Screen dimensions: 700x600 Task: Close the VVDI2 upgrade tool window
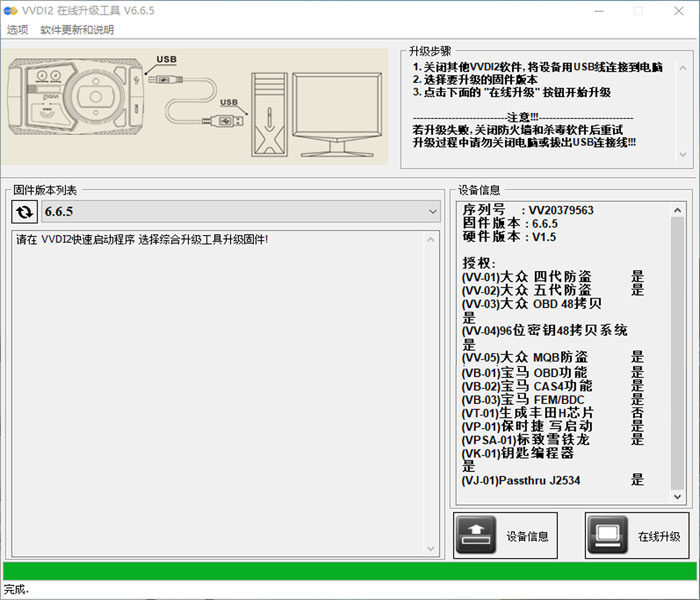[679, 11]
